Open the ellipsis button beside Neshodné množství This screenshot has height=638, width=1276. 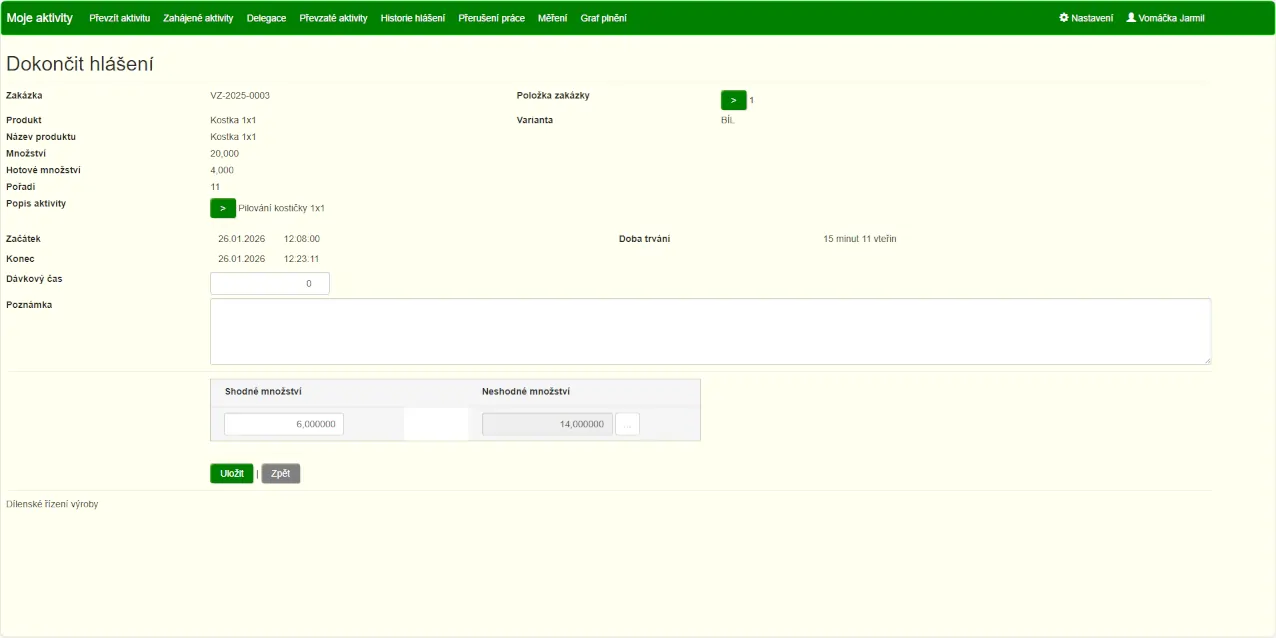click(x=627, y=424)
